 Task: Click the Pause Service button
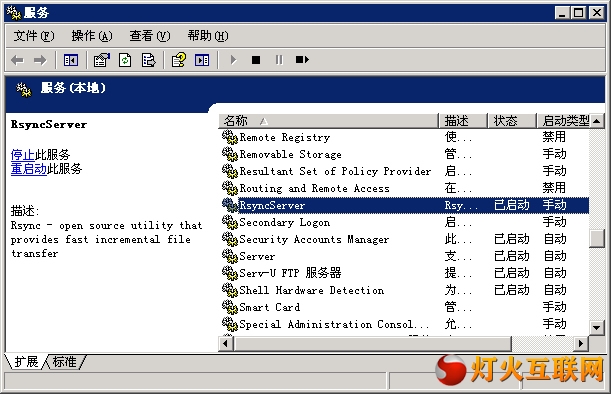pyautogui.click(x=279, y=60)
